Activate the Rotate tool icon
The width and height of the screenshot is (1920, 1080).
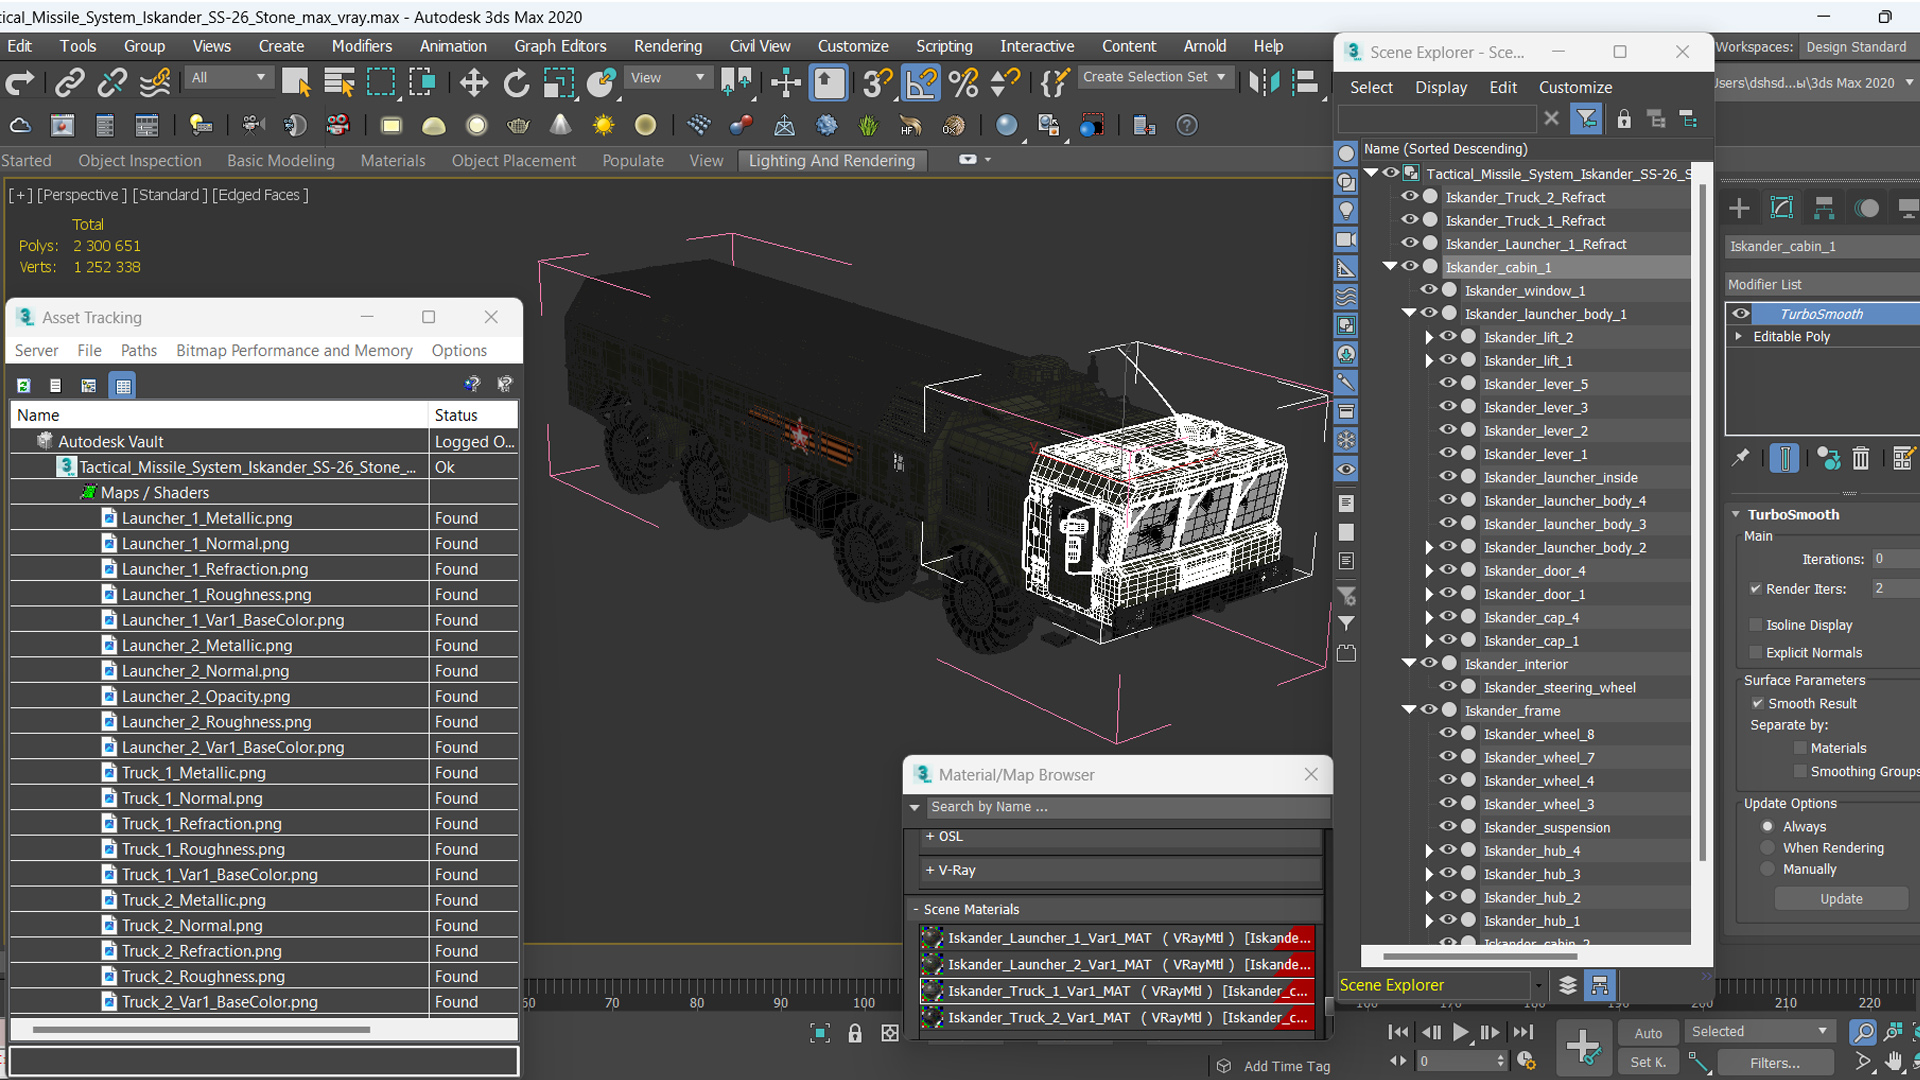click(x=516, y=83)
